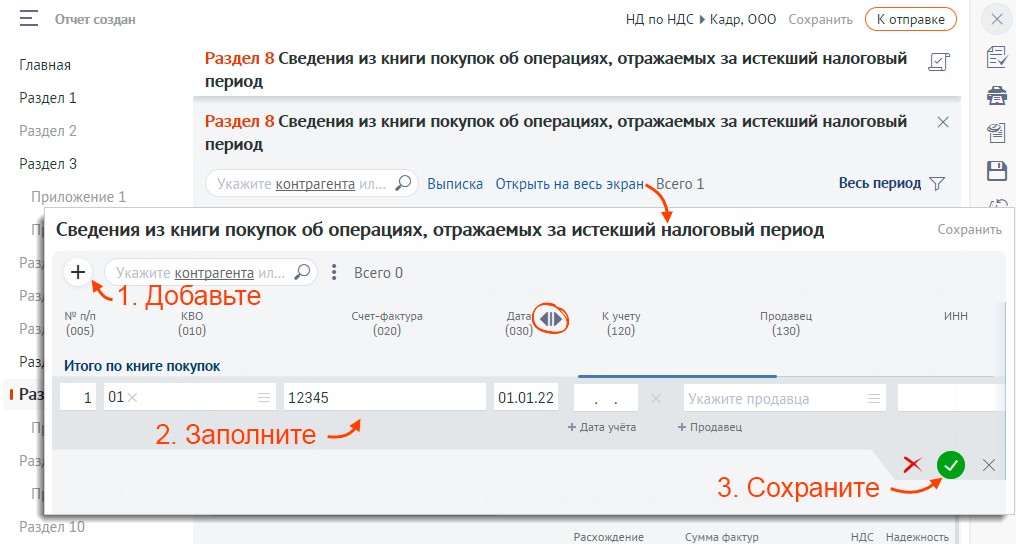This screenshot has height=544, width=1016.
Task: Click the row number 1 cell
Action: [78, 397]
